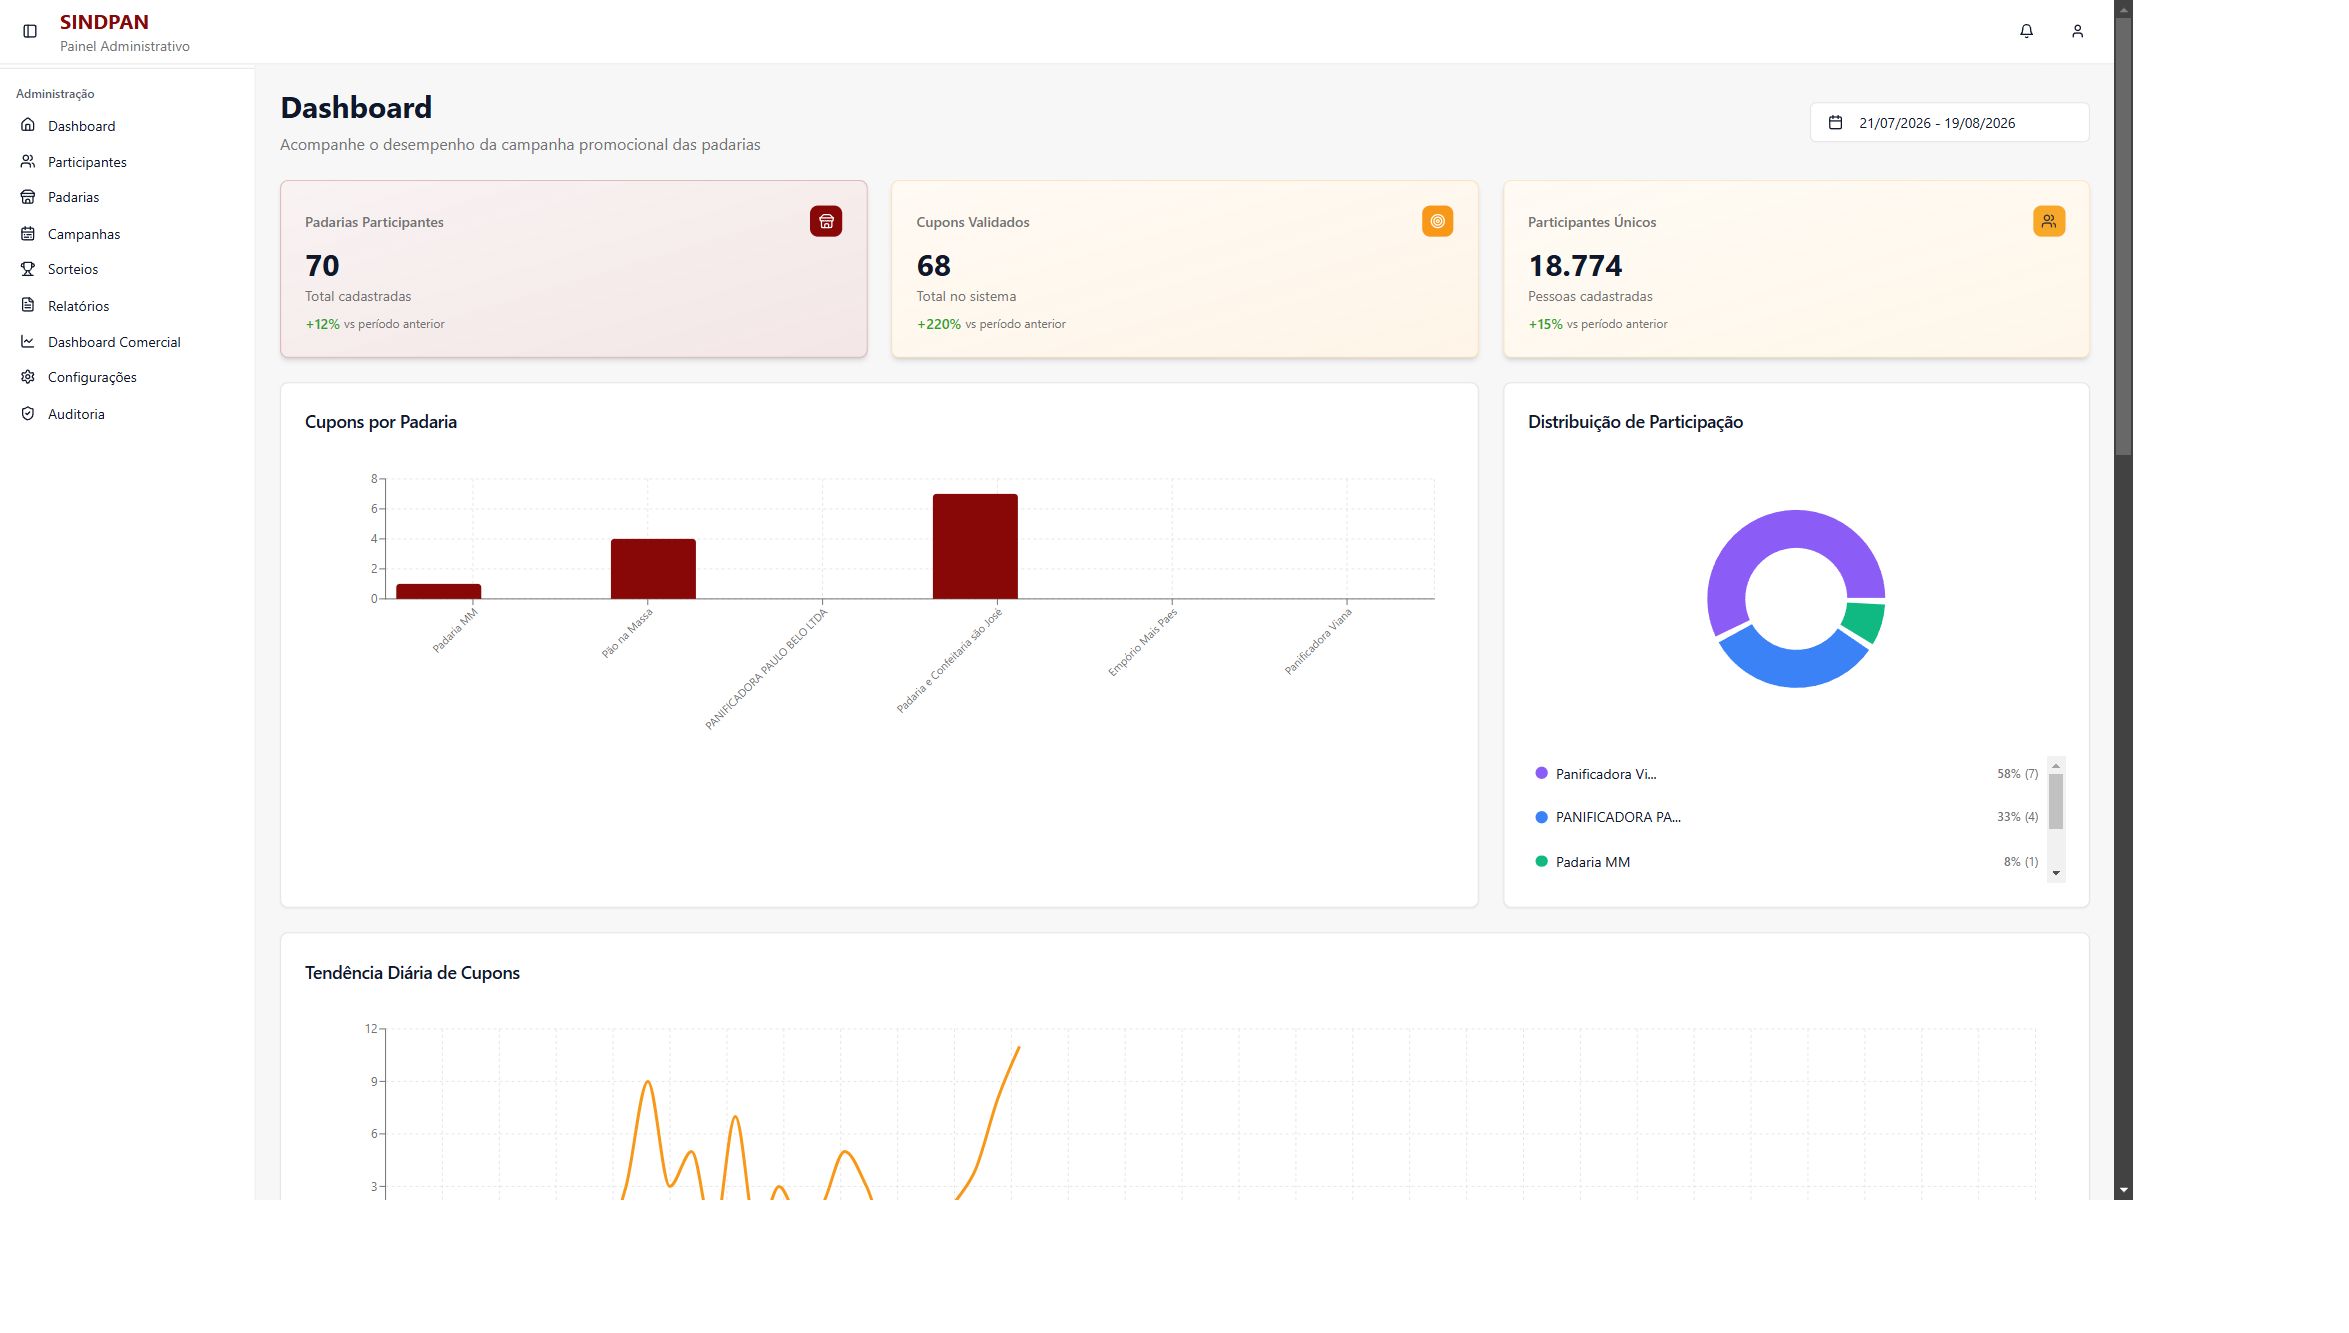Click the Dashboard home icon in sidebar
This screenshot has height=1333, width=2349.
28,125
